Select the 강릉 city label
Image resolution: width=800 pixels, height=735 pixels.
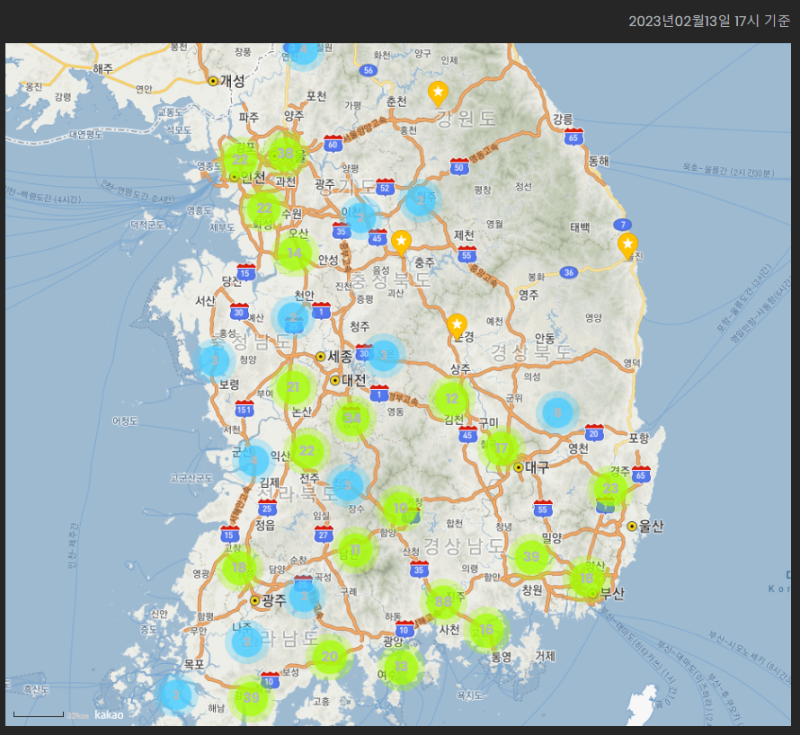coord(563,119)
